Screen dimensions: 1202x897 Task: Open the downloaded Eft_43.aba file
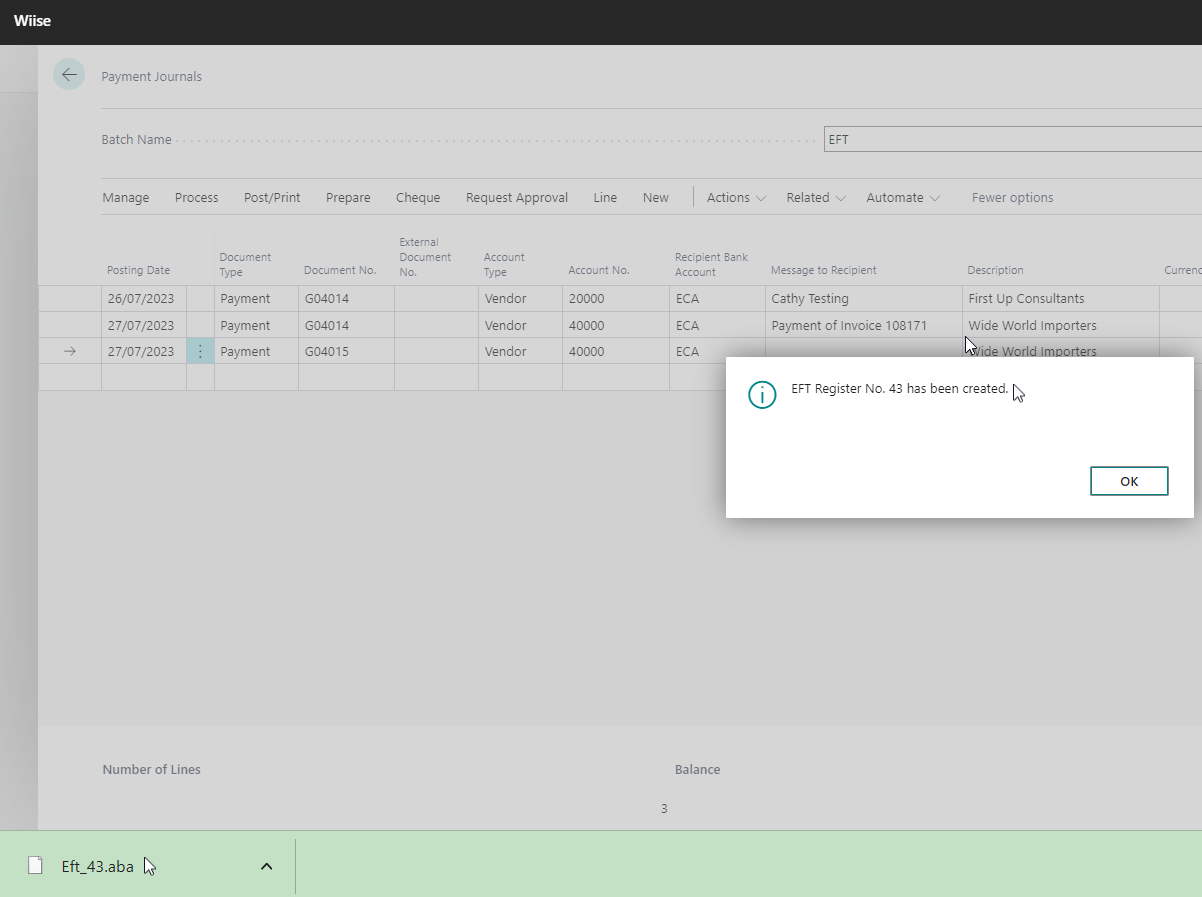click(x=99, y=865)
